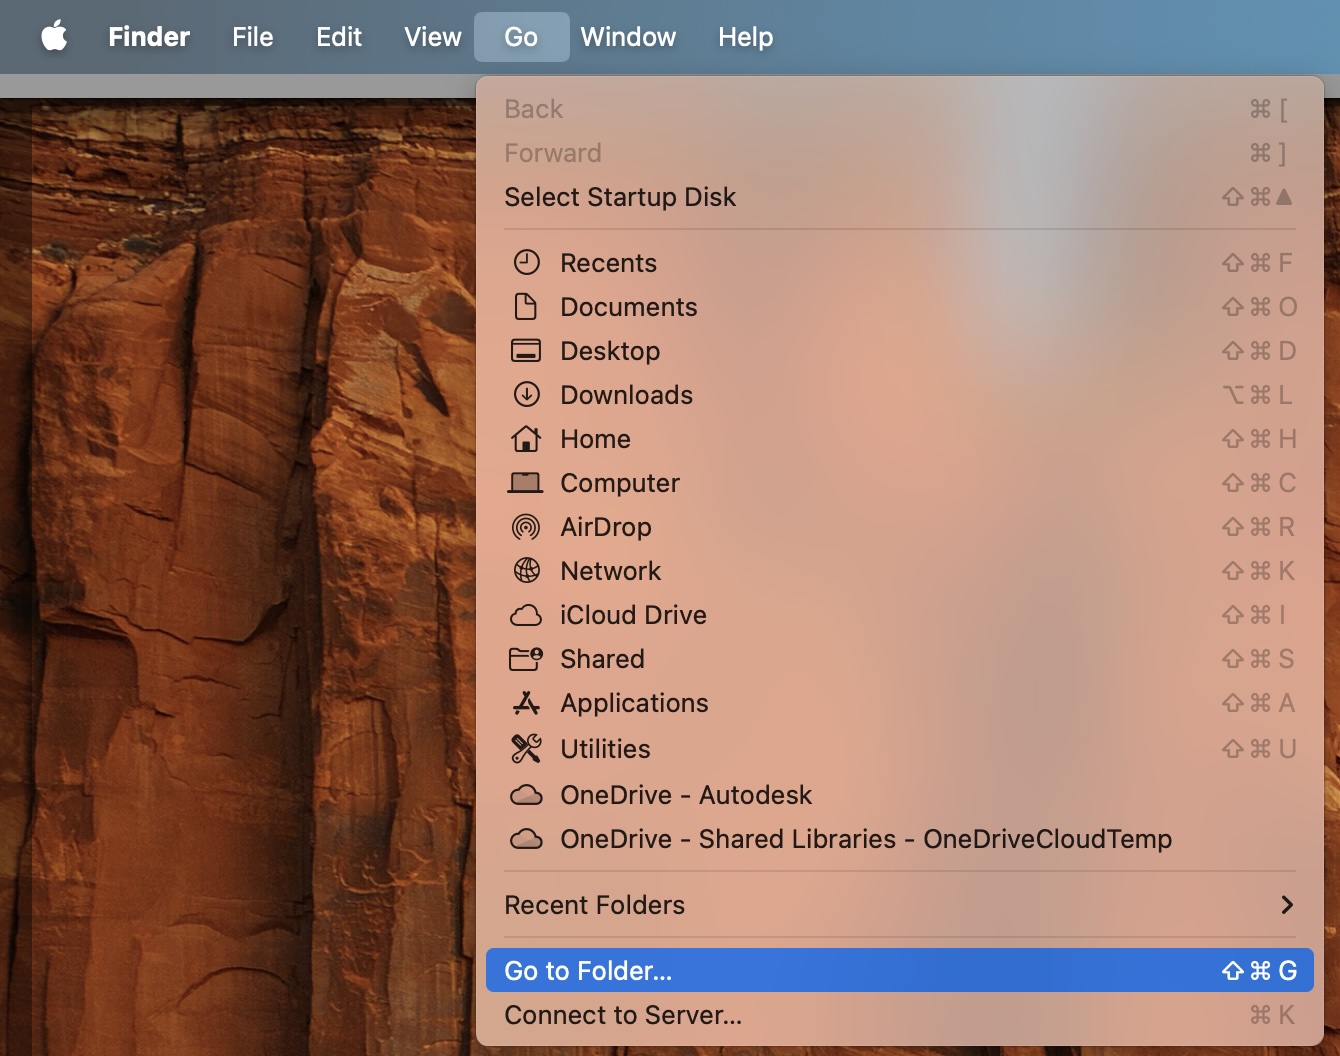
Task: Open the Window menu
Action: pyautogui.click(x=628, y=37)
